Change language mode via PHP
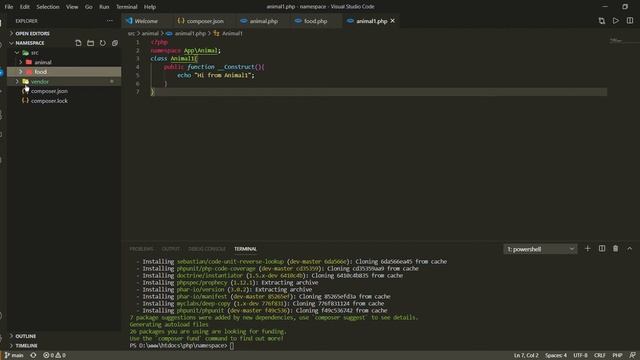Image resolution: width=640 pixels, height=360 pixels. (617, 356)
